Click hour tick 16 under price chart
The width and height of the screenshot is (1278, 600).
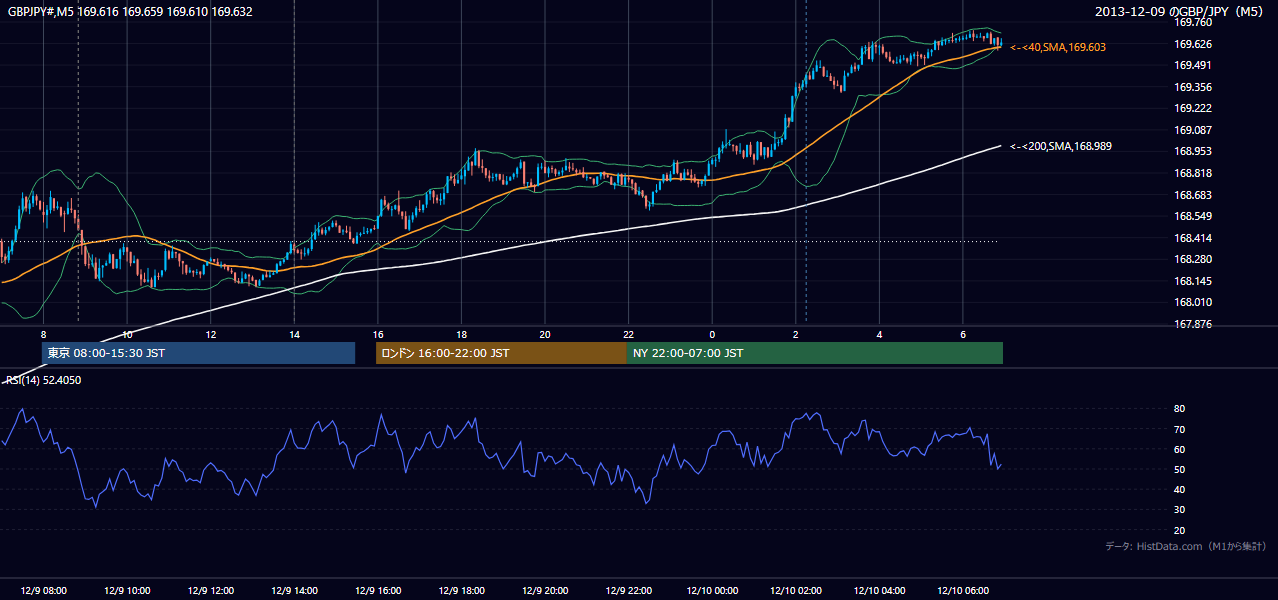pos(378,334)
